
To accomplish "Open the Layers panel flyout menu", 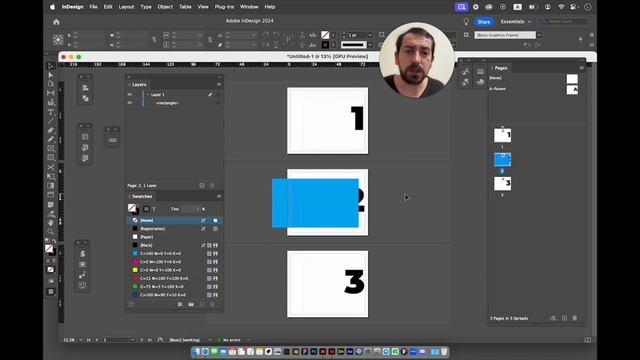I will pyautogui.click(x=219, y=84).
